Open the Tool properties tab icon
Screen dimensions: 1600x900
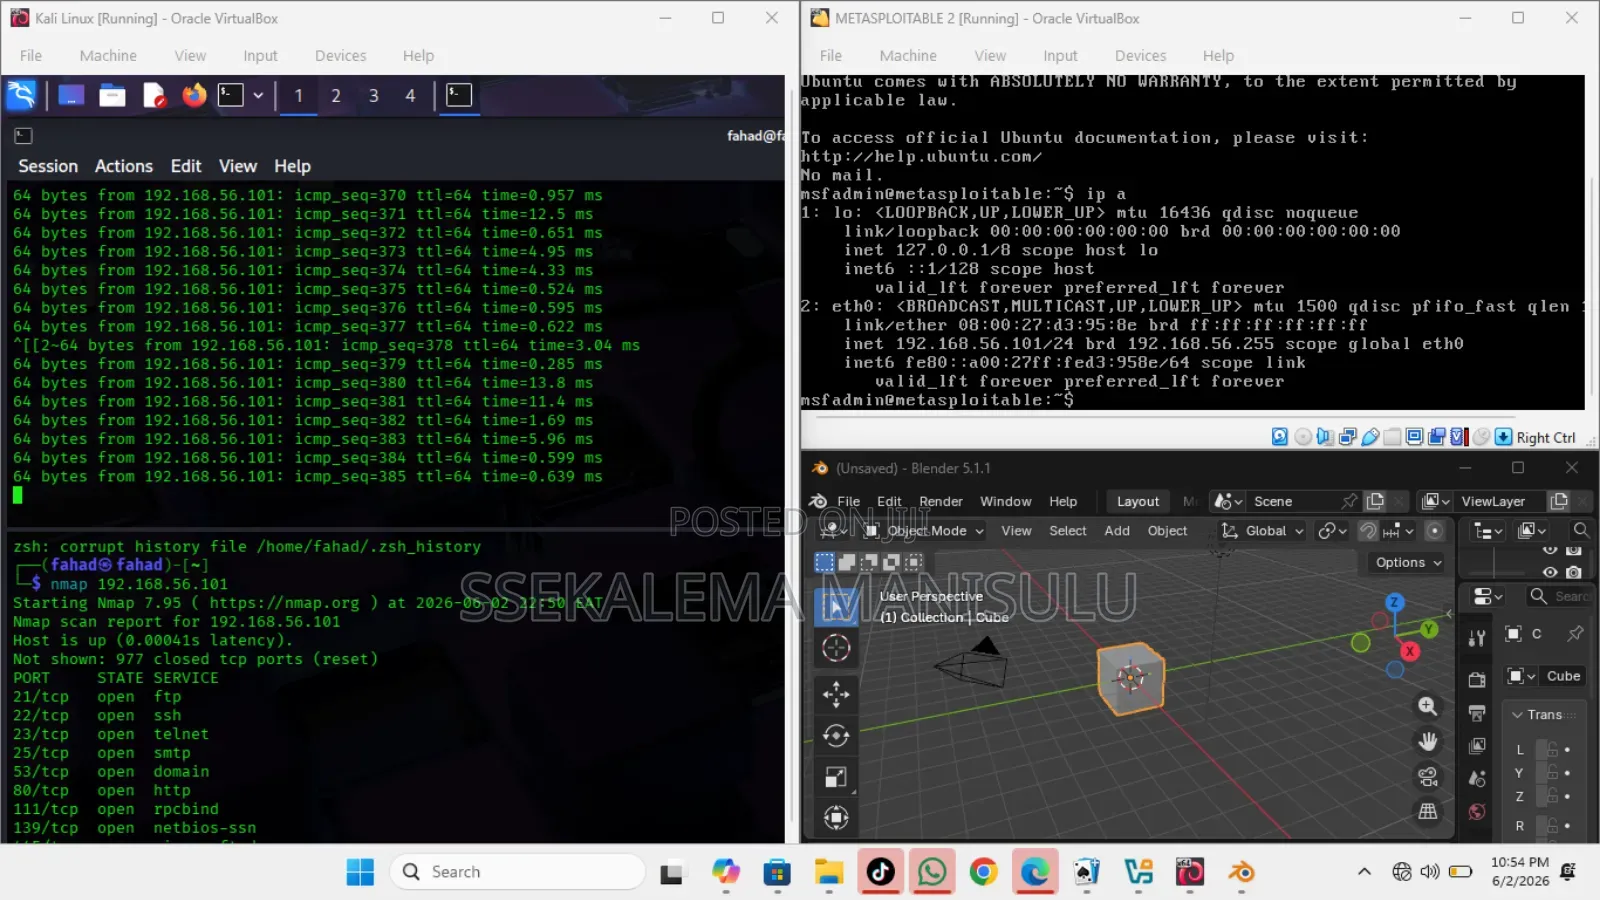coord(1477,639)
